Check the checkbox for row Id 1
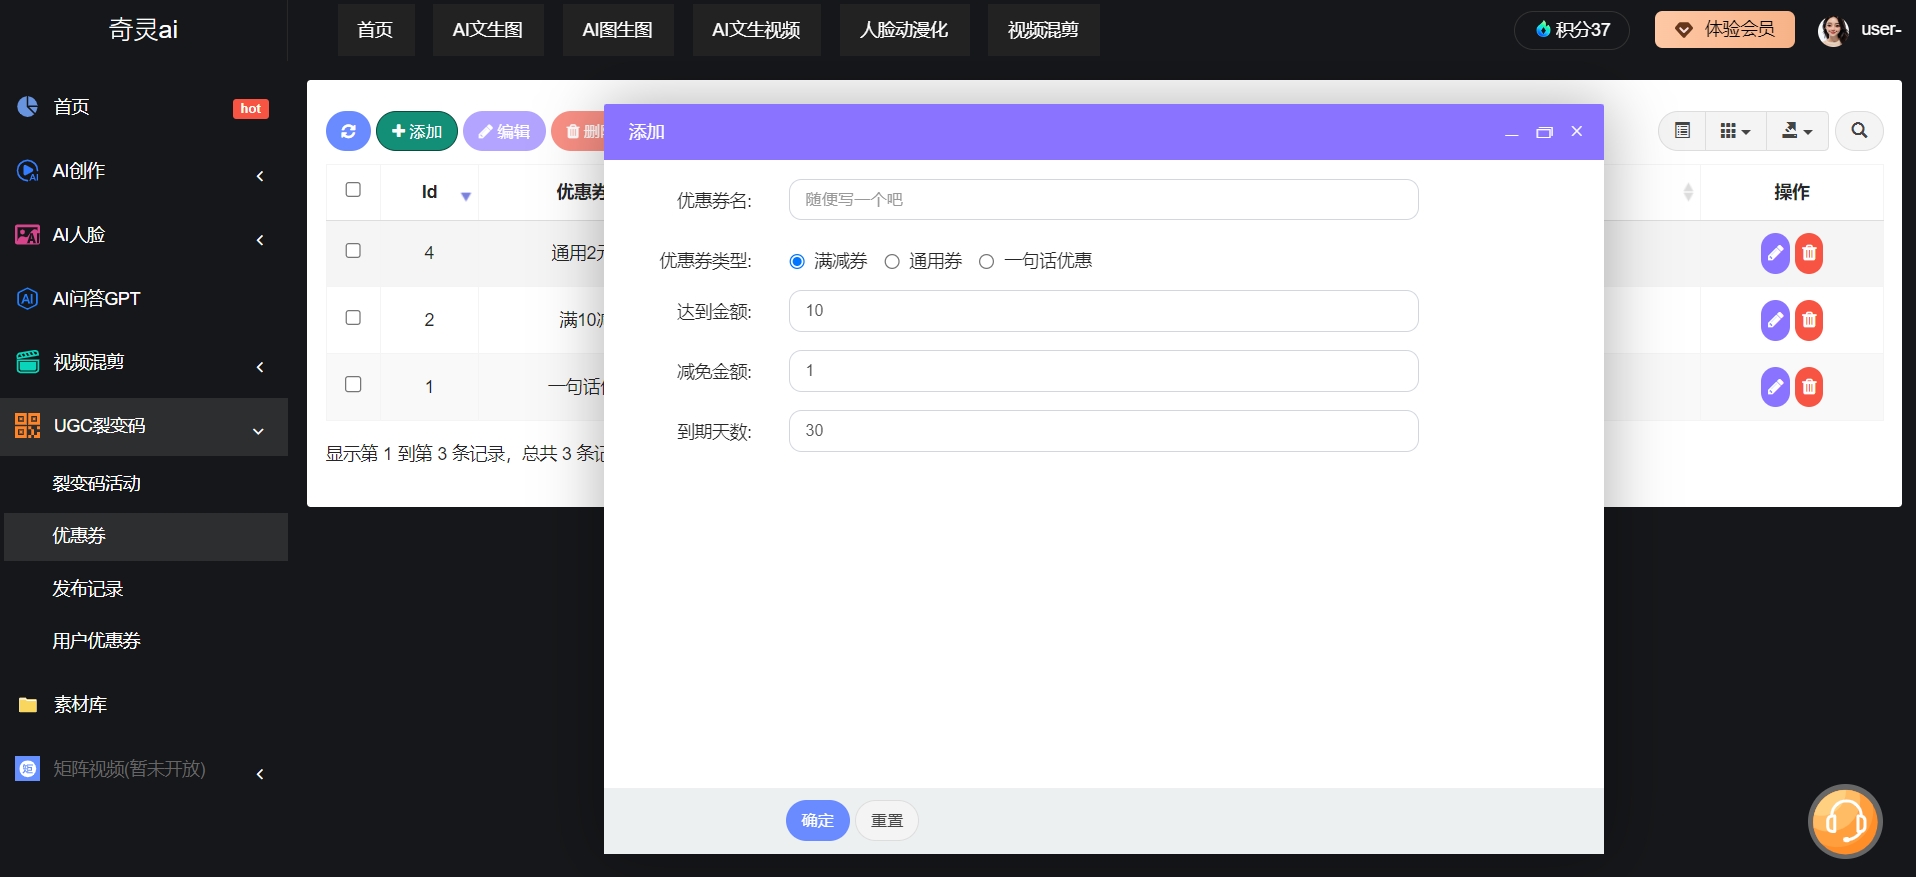Image resolution: width=1916 pixels, height=877 pixels. pos(353,384)
